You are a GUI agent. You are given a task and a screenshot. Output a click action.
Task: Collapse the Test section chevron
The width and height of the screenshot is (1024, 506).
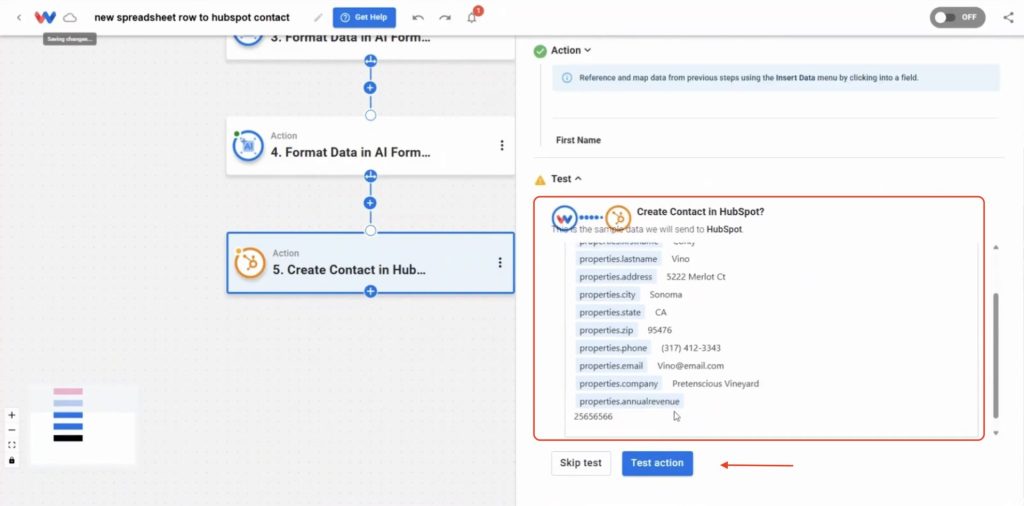[x=578, y=179]
